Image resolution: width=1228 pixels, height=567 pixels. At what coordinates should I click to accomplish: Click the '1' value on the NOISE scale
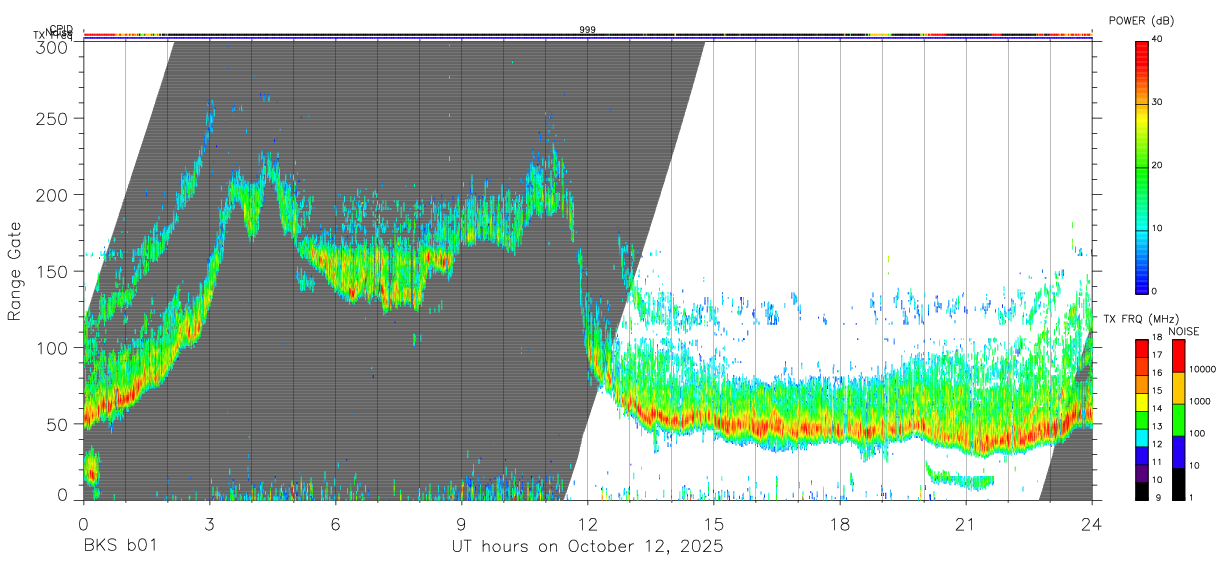pyautogui.click(x=1191, y=497)
